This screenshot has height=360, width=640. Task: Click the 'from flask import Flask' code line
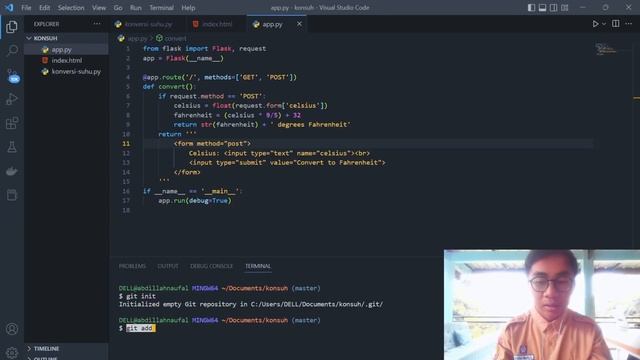pos(204,49)
